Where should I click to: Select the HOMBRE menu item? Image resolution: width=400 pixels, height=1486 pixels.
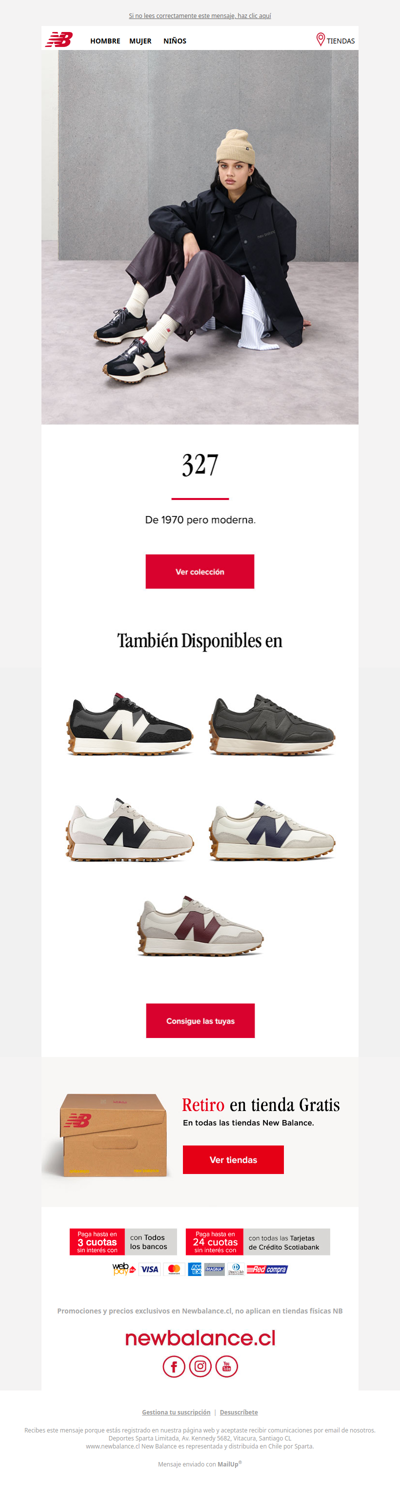pos(105,41)
